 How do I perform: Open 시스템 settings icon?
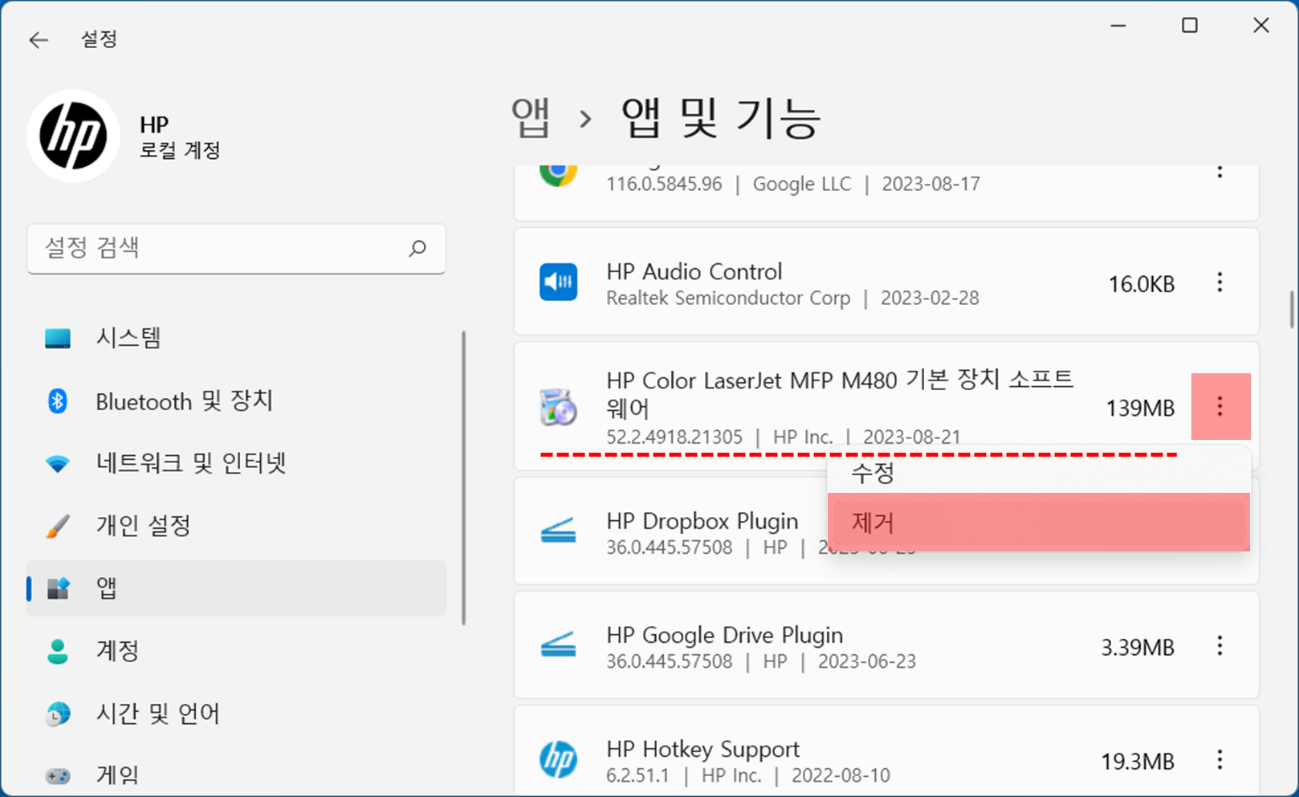[x=58, y=338]
